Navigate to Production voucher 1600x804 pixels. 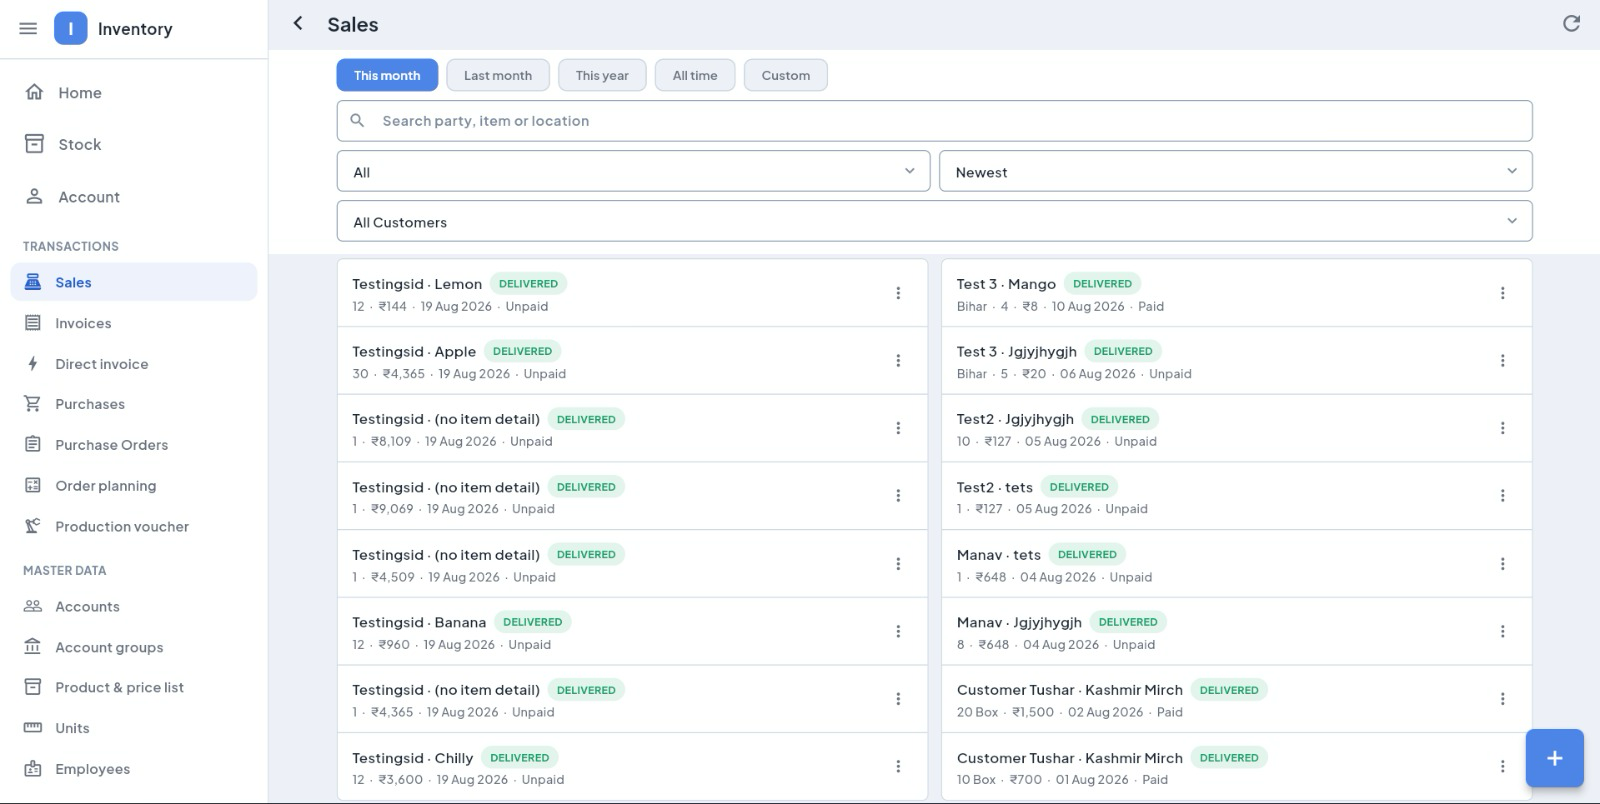[x=133, y=526]
